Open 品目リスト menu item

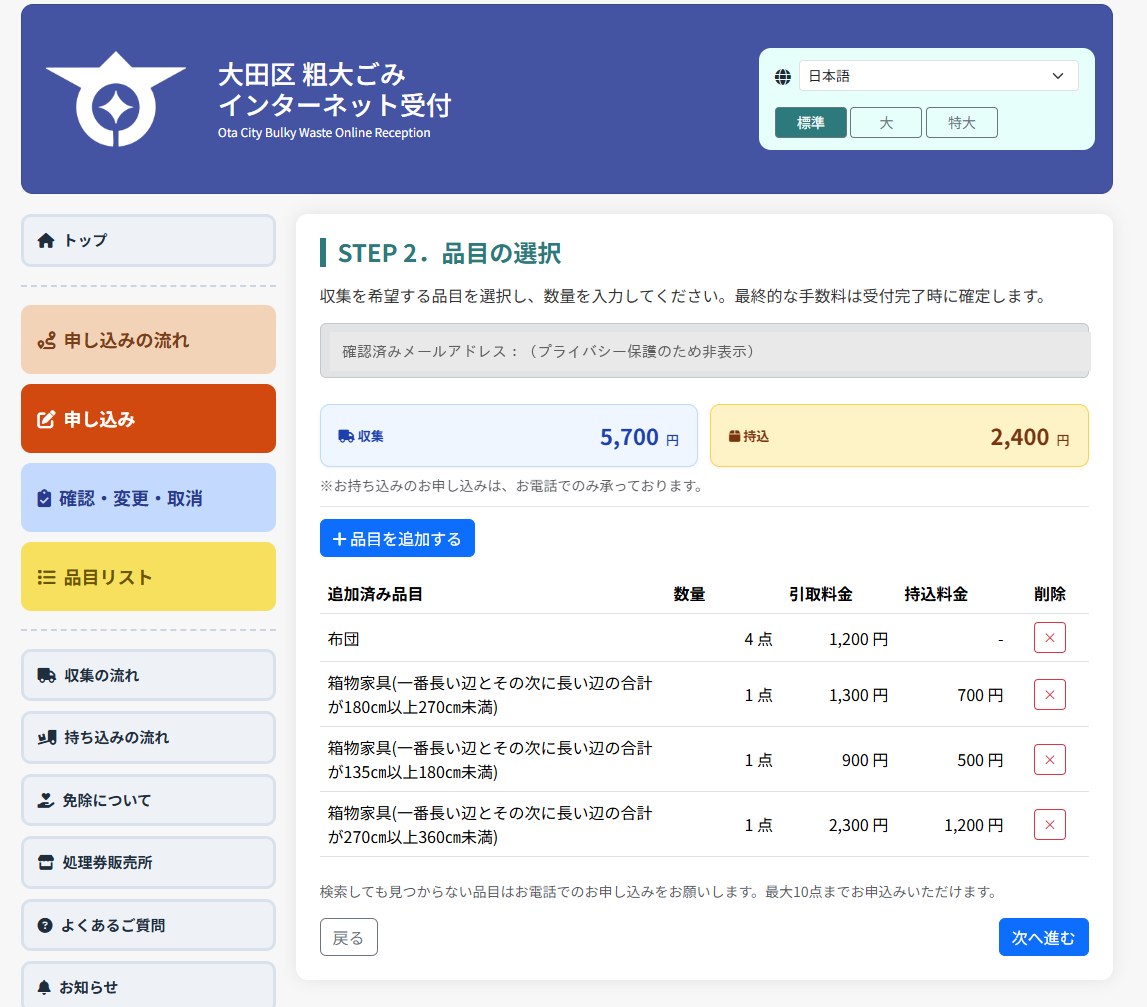(x=148, y=577)
